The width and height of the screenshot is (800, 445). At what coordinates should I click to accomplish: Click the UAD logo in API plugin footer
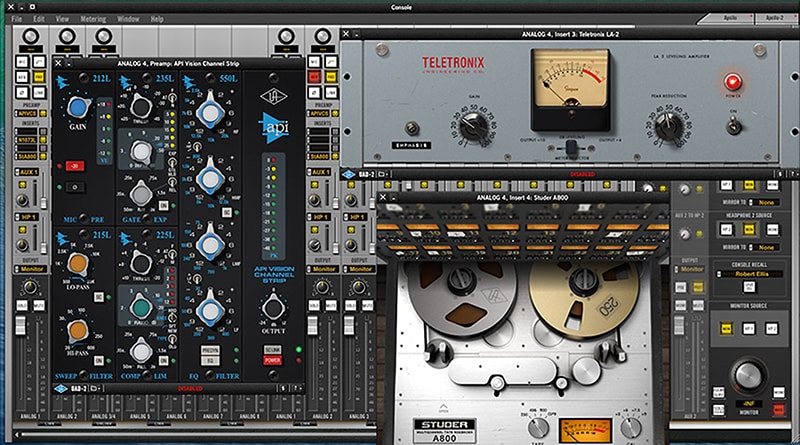coord(61,388)
